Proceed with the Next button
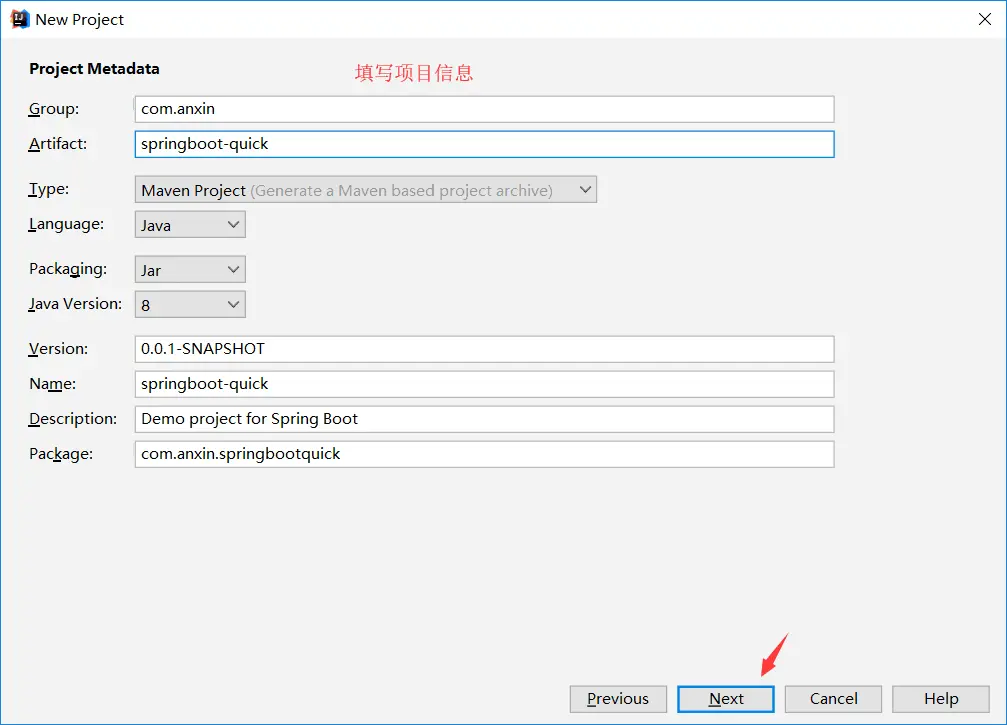 (x=726, y=699)
